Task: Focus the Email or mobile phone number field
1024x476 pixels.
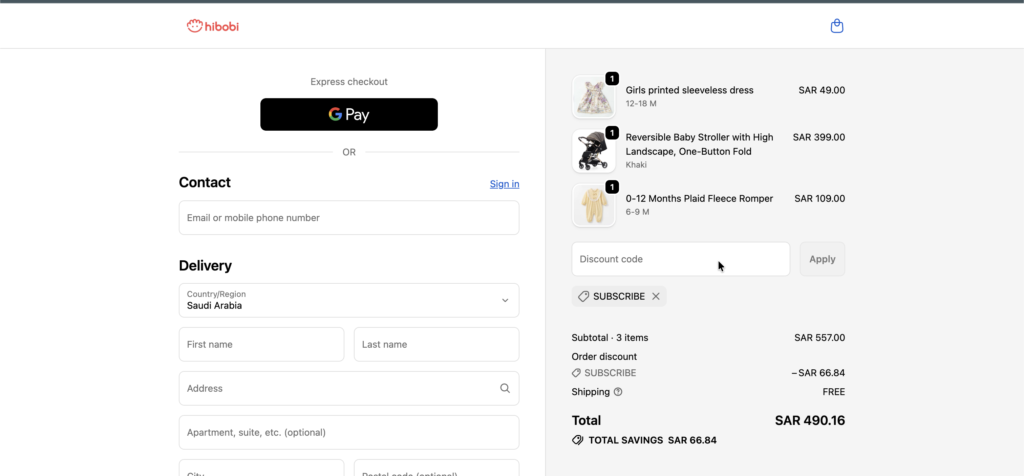Action: click(349, 217)
